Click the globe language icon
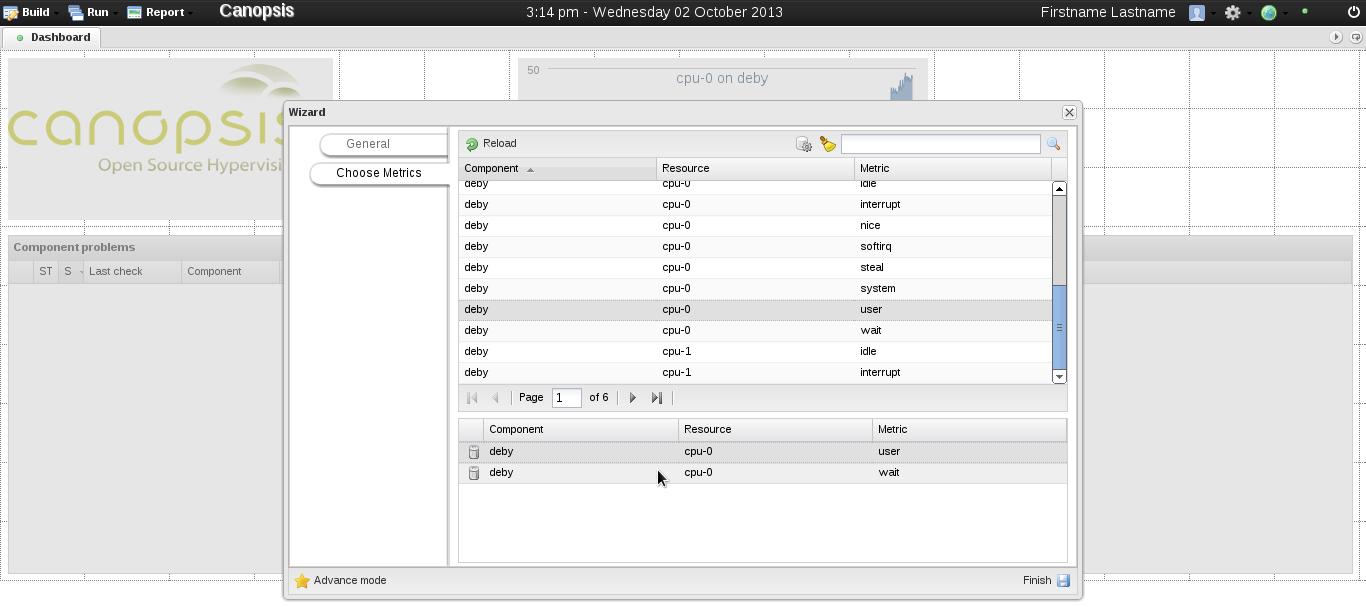The height and width of the screenshot is (607, 1366). pyautogui.click(x=1268, y=13)
